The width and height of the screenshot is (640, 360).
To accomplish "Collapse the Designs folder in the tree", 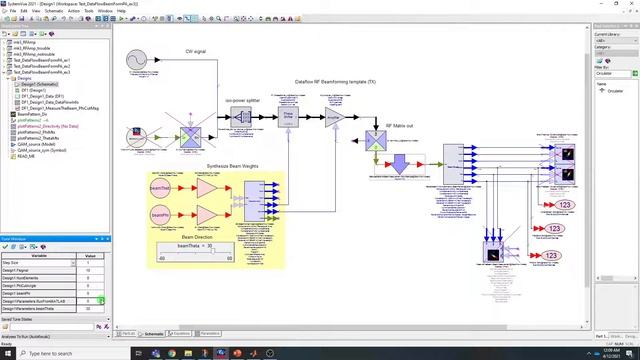I will [x=8, y=78].
